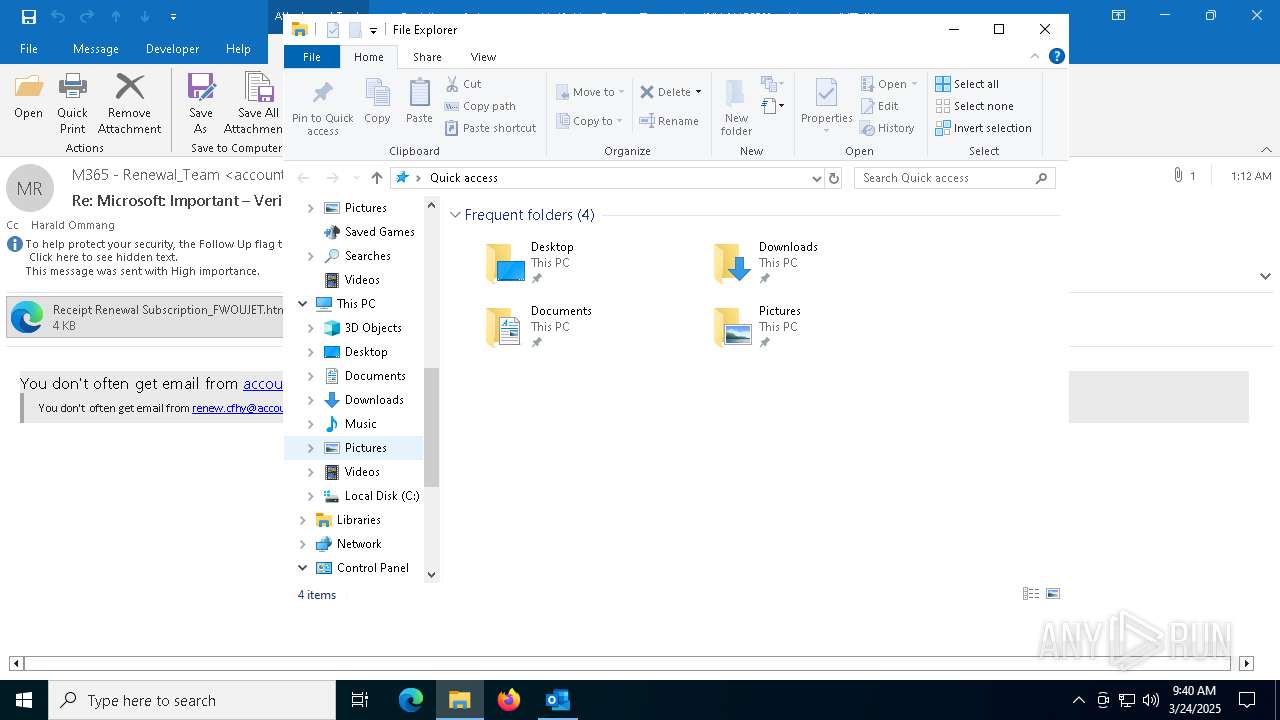Image resolution: width=1280 pixels, height=720 pixels.
Task: Minimize the File Explorer ribbon chevron
Action: pos(1035,57)
